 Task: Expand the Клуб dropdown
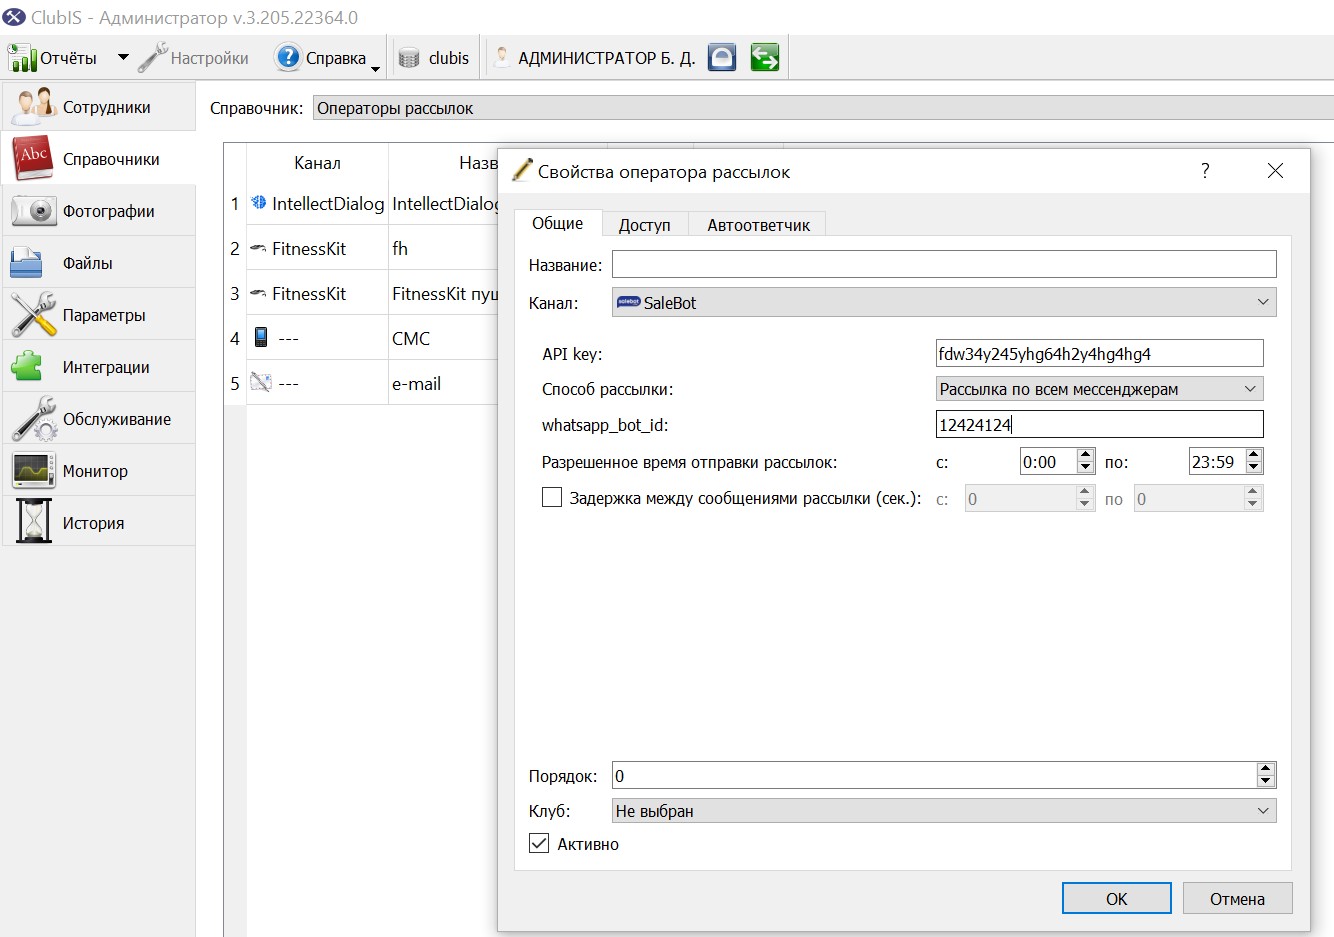pyautogui.click(x=944, y=811)
